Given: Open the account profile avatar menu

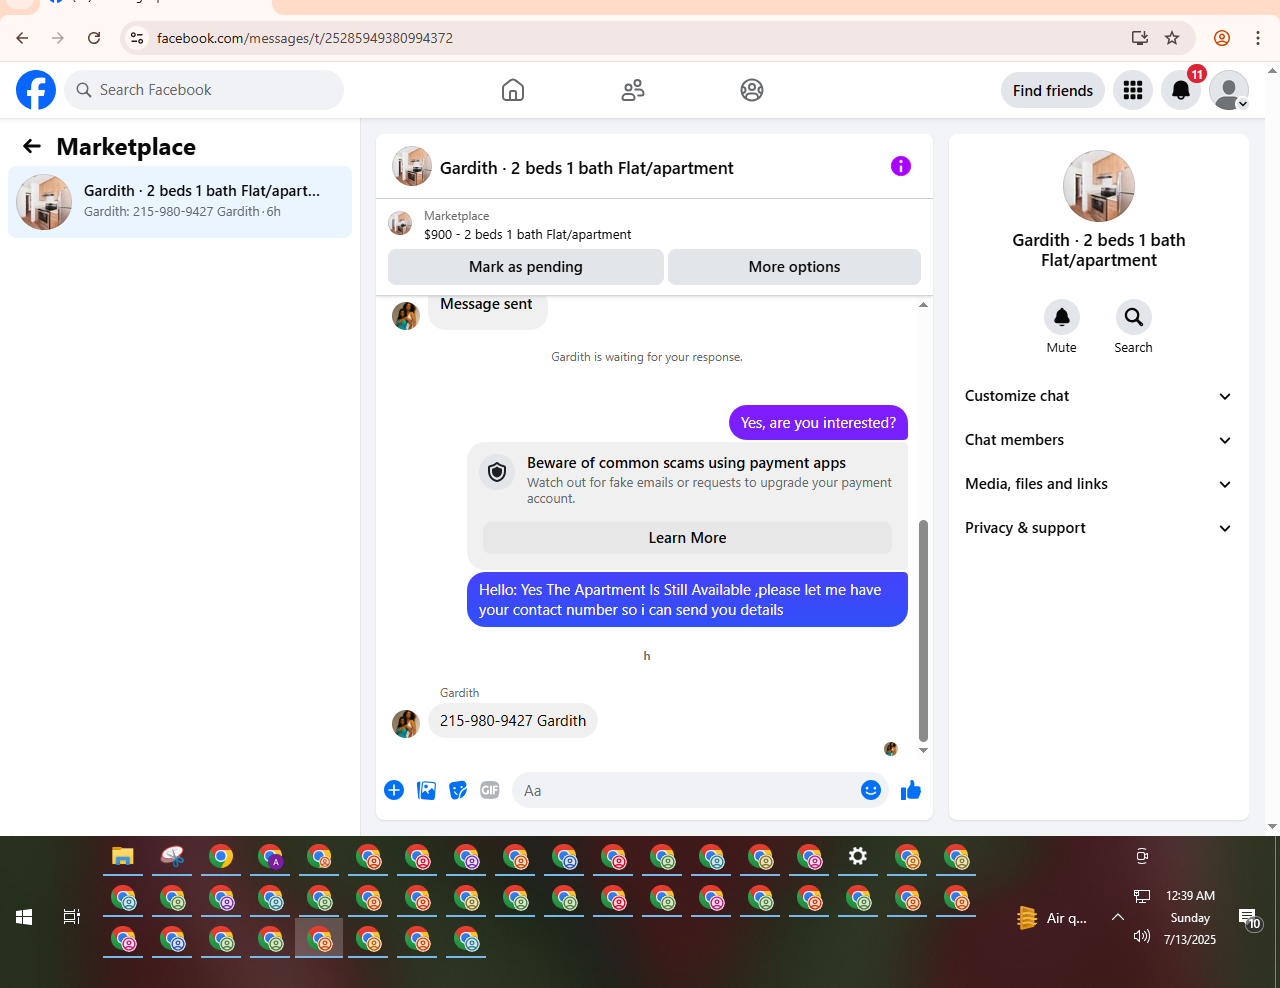Looking at the screenshot, I should click(1229, 90).
